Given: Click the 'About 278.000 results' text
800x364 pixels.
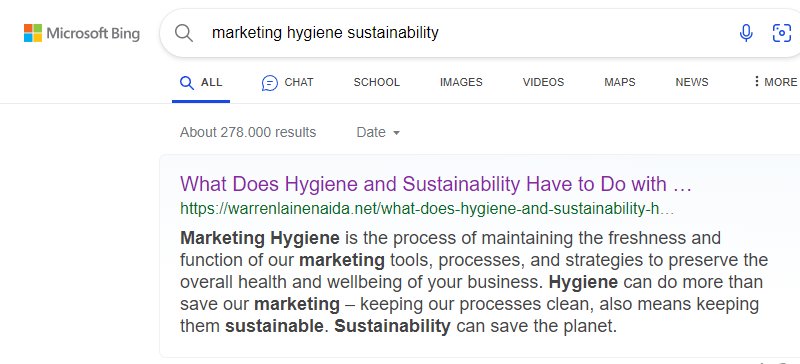Looking at the screenshot, I should point(248,133).
